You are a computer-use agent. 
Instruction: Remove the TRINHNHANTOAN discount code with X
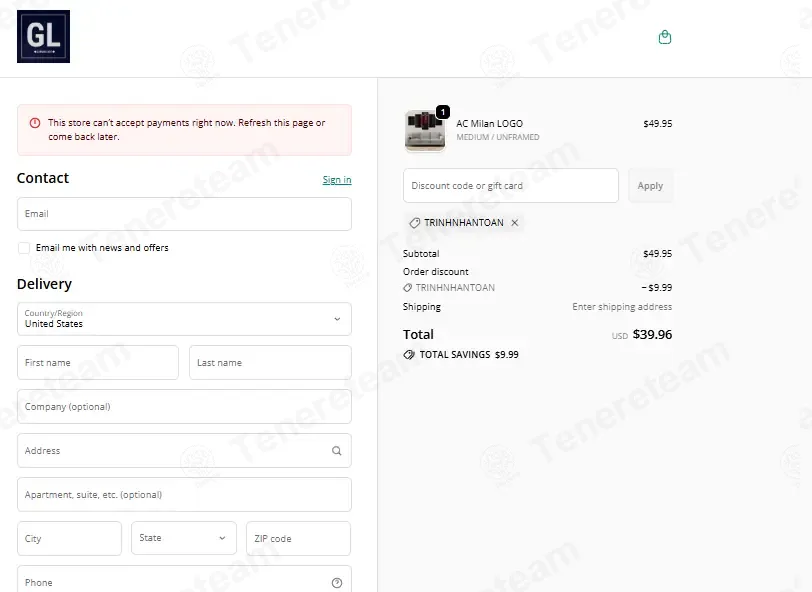(515, 223)
